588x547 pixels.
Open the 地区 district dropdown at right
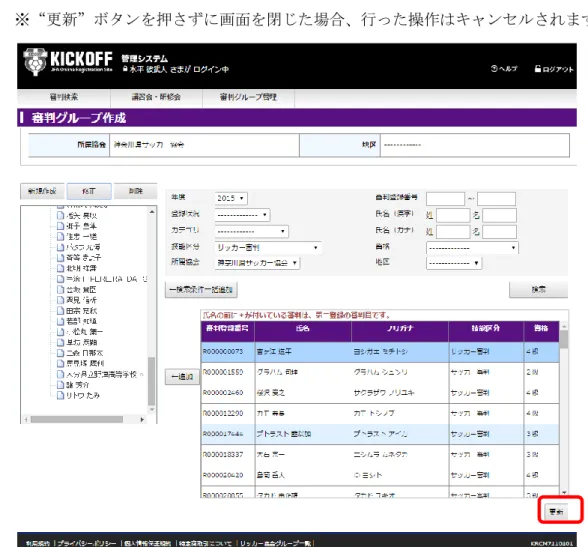coord(454,263)
